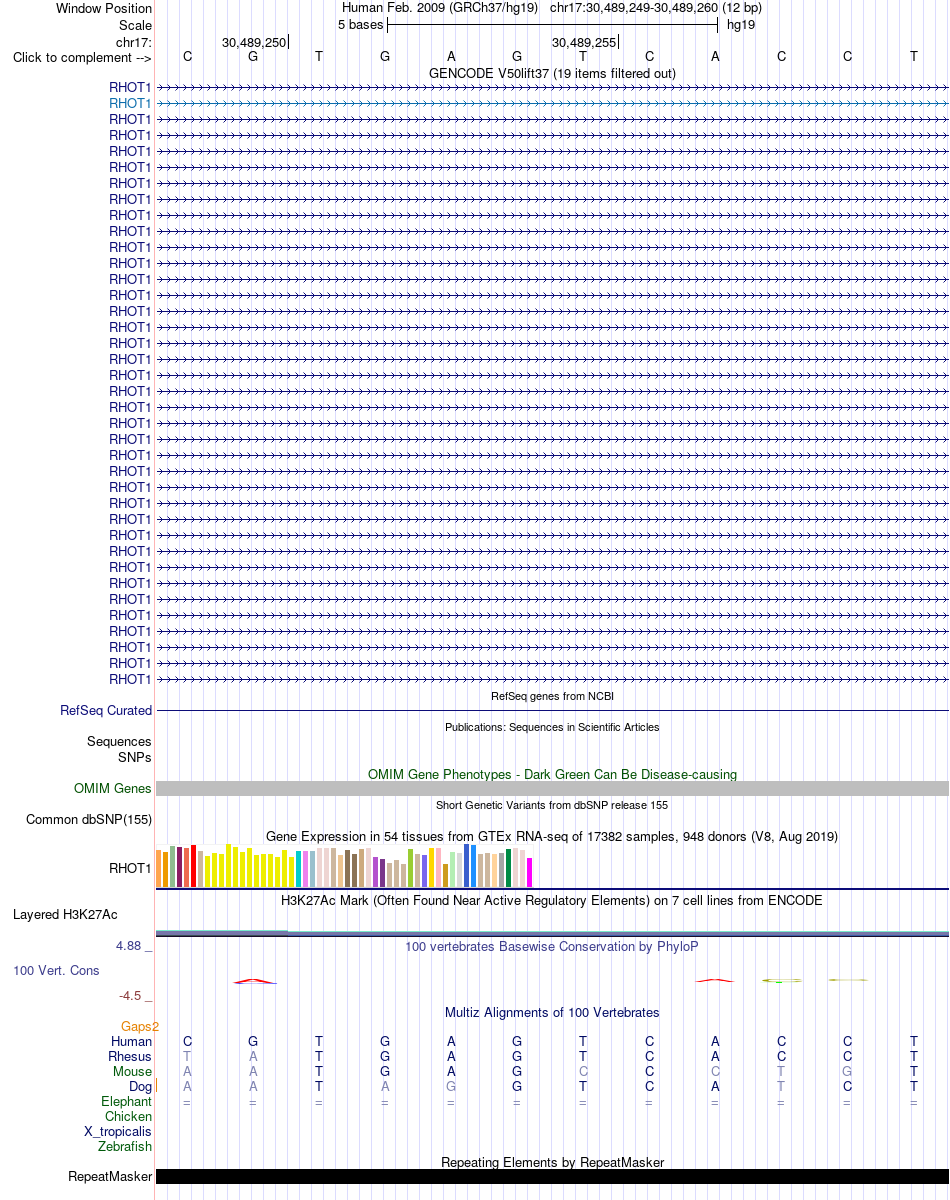
Task: Open the GTEx Gene Expression track title
Action: [x=552, y=836]
